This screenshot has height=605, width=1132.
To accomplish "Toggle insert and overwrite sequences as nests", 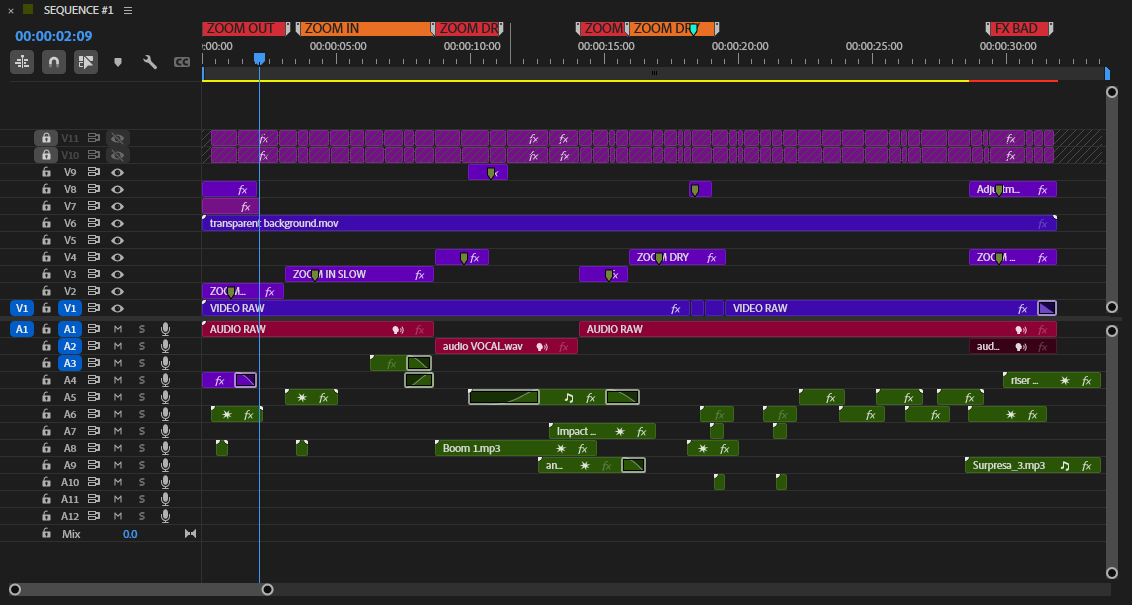I will tap(22, 62).
